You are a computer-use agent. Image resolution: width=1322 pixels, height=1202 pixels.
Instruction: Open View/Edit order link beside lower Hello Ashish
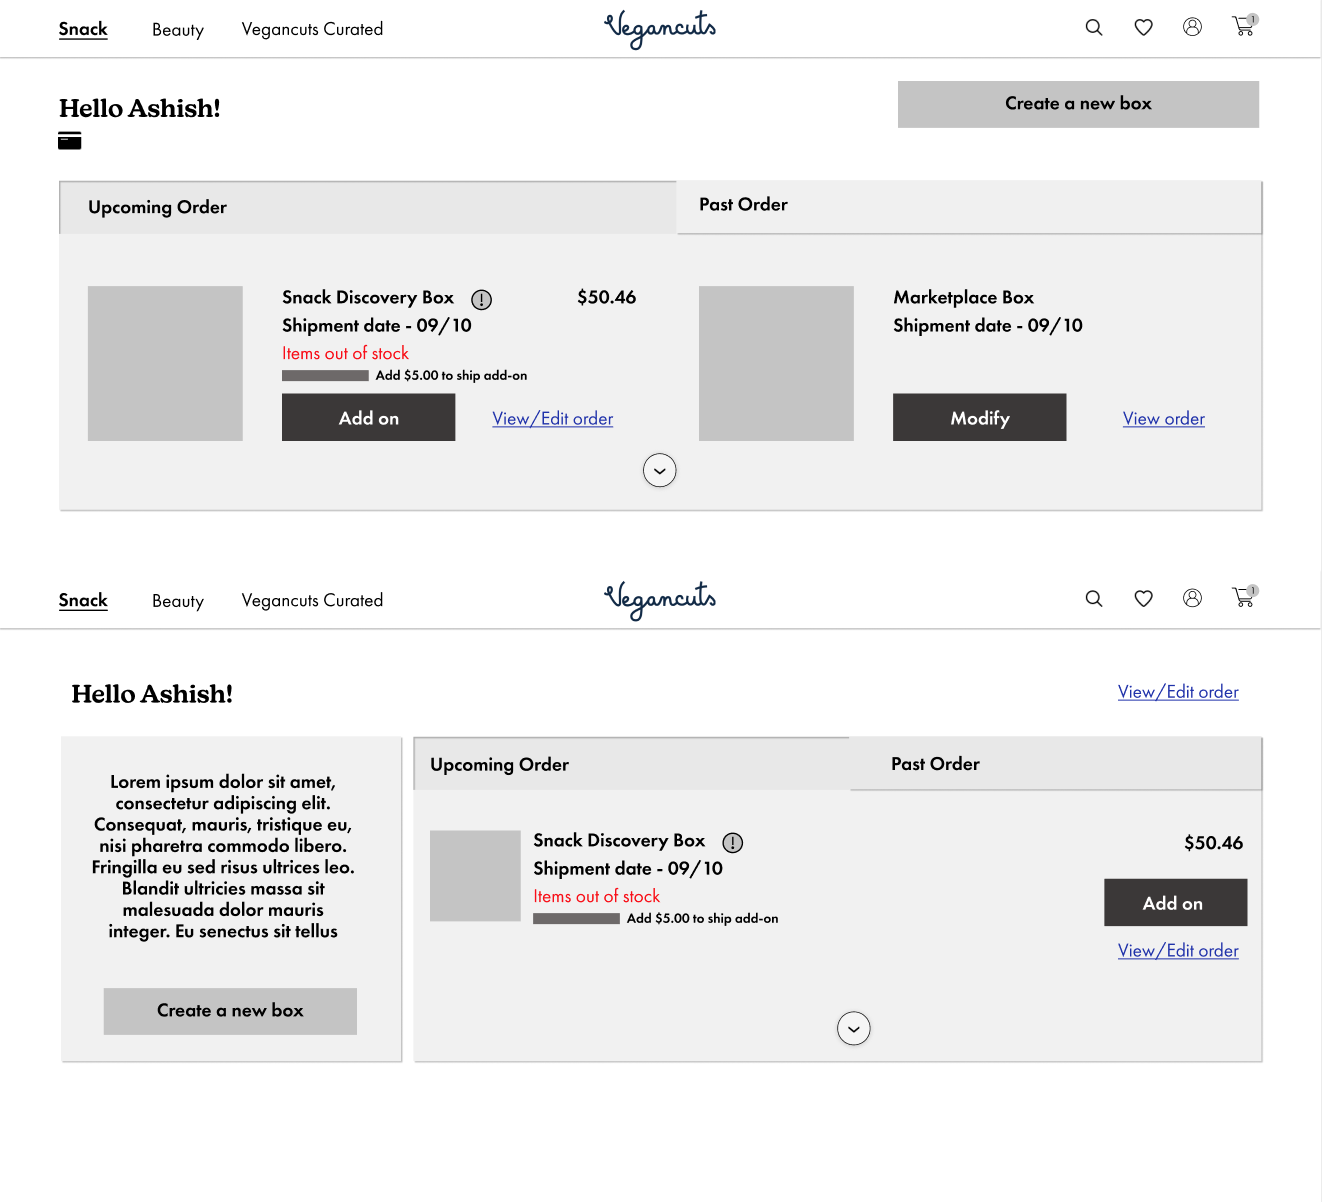1178,692
